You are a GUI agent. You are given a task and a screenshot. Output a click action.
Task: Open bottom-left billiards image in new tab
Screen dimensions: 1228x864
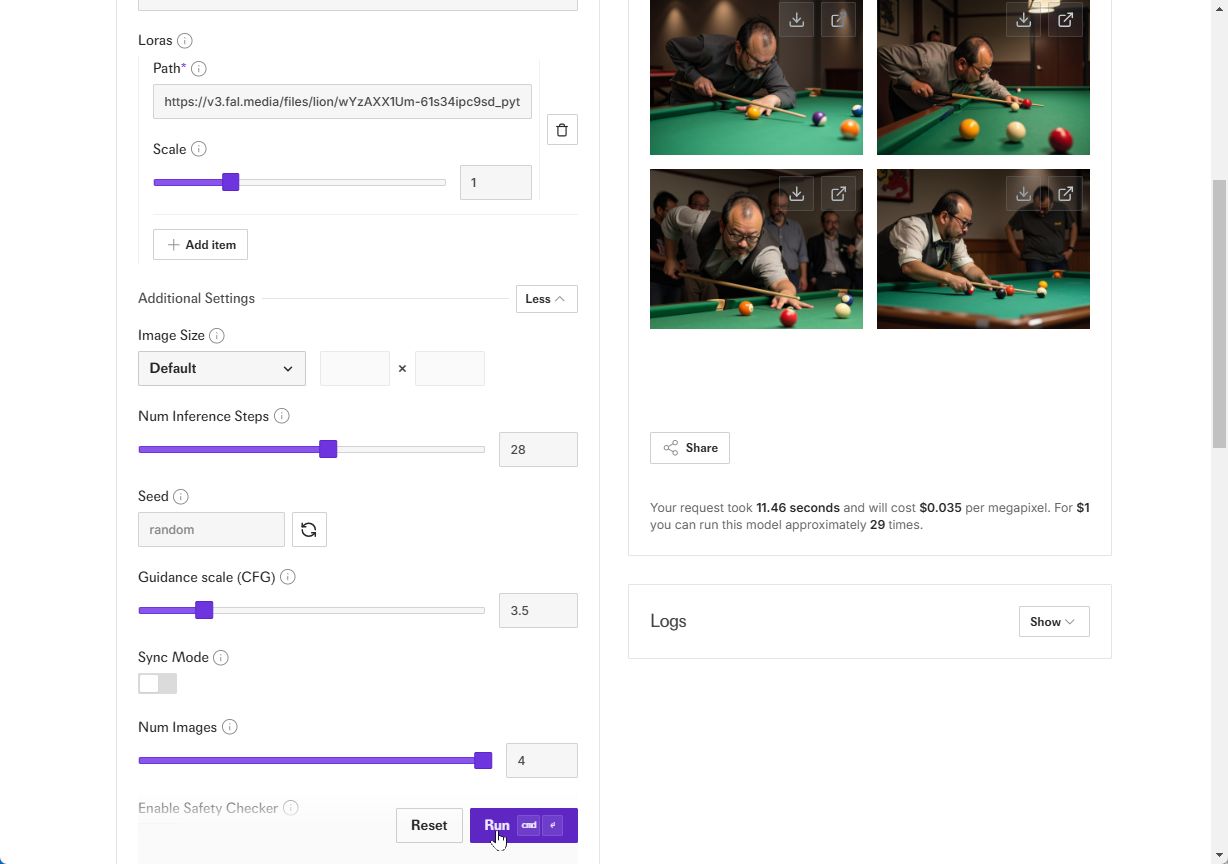pos(838,194)
